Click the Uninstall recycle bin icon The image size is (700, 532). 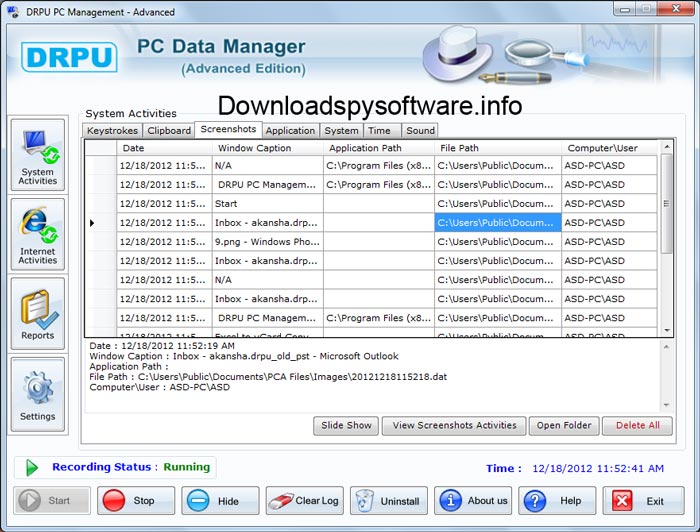coord(365,501)
